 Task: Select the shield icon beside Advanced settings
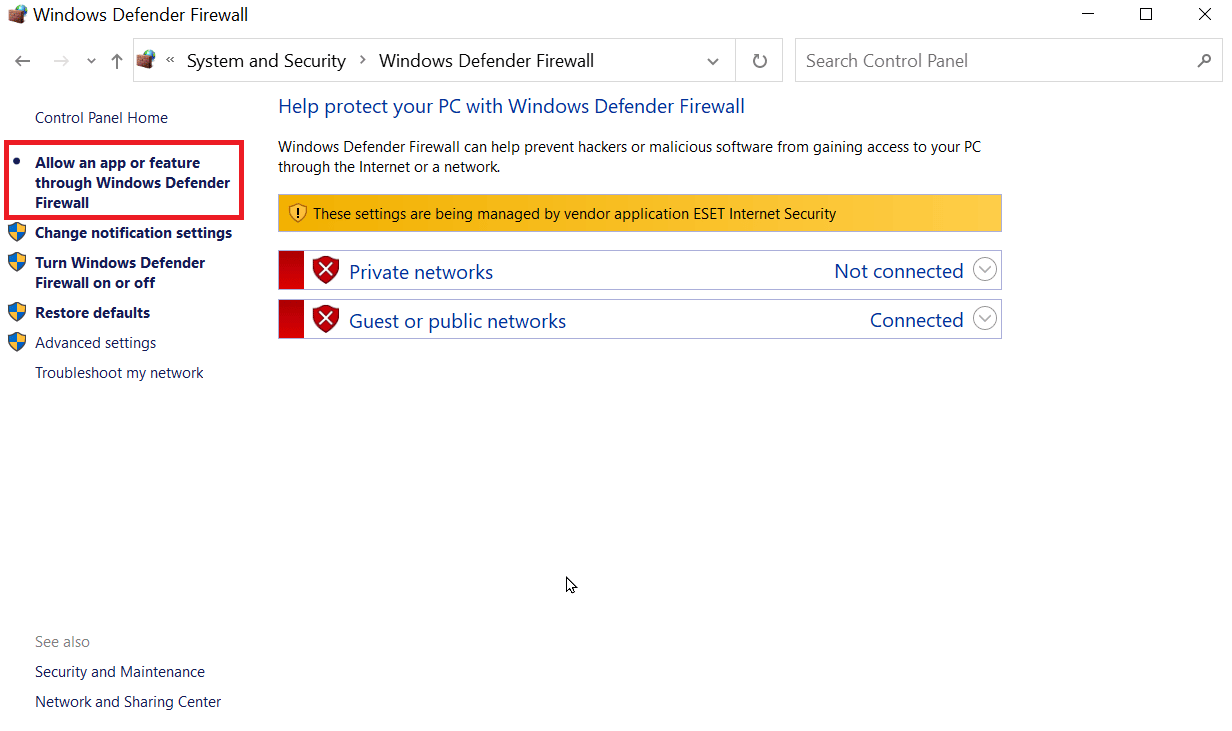point(18,342)
